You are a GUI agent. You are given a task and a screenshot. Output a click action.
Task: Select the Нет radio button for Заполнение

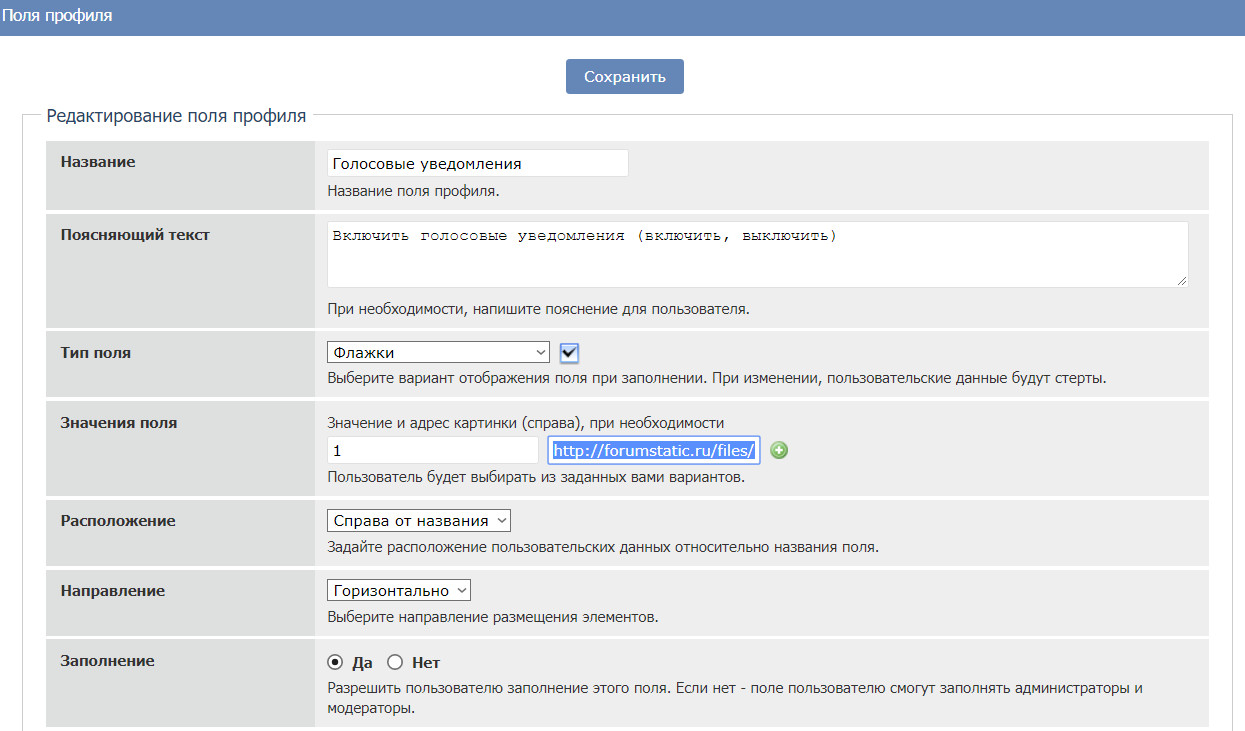click(394, 662)
